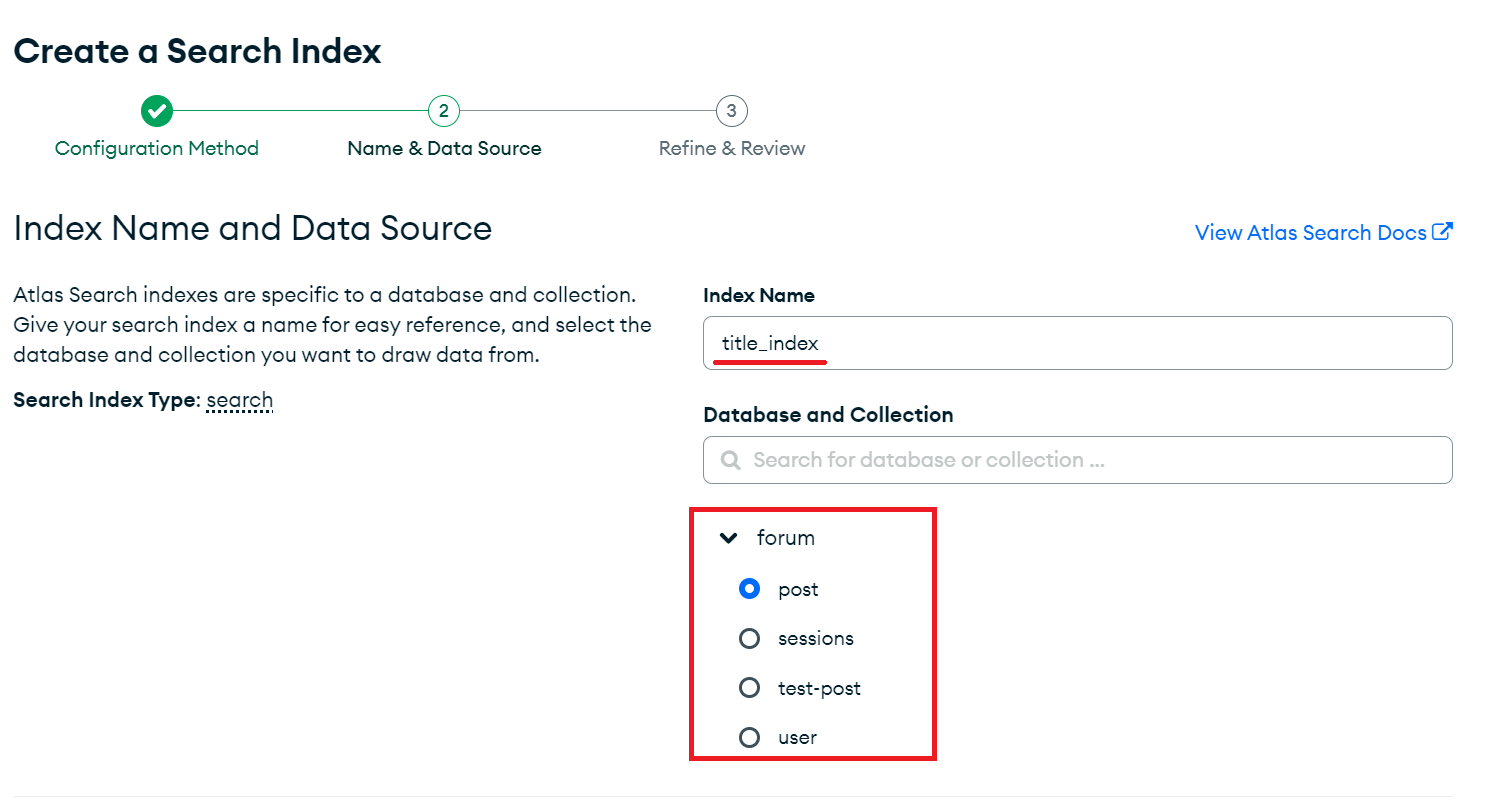Jump to Refine & Review step label
This screenshot has height=801, width=1499.
[732, 149]
